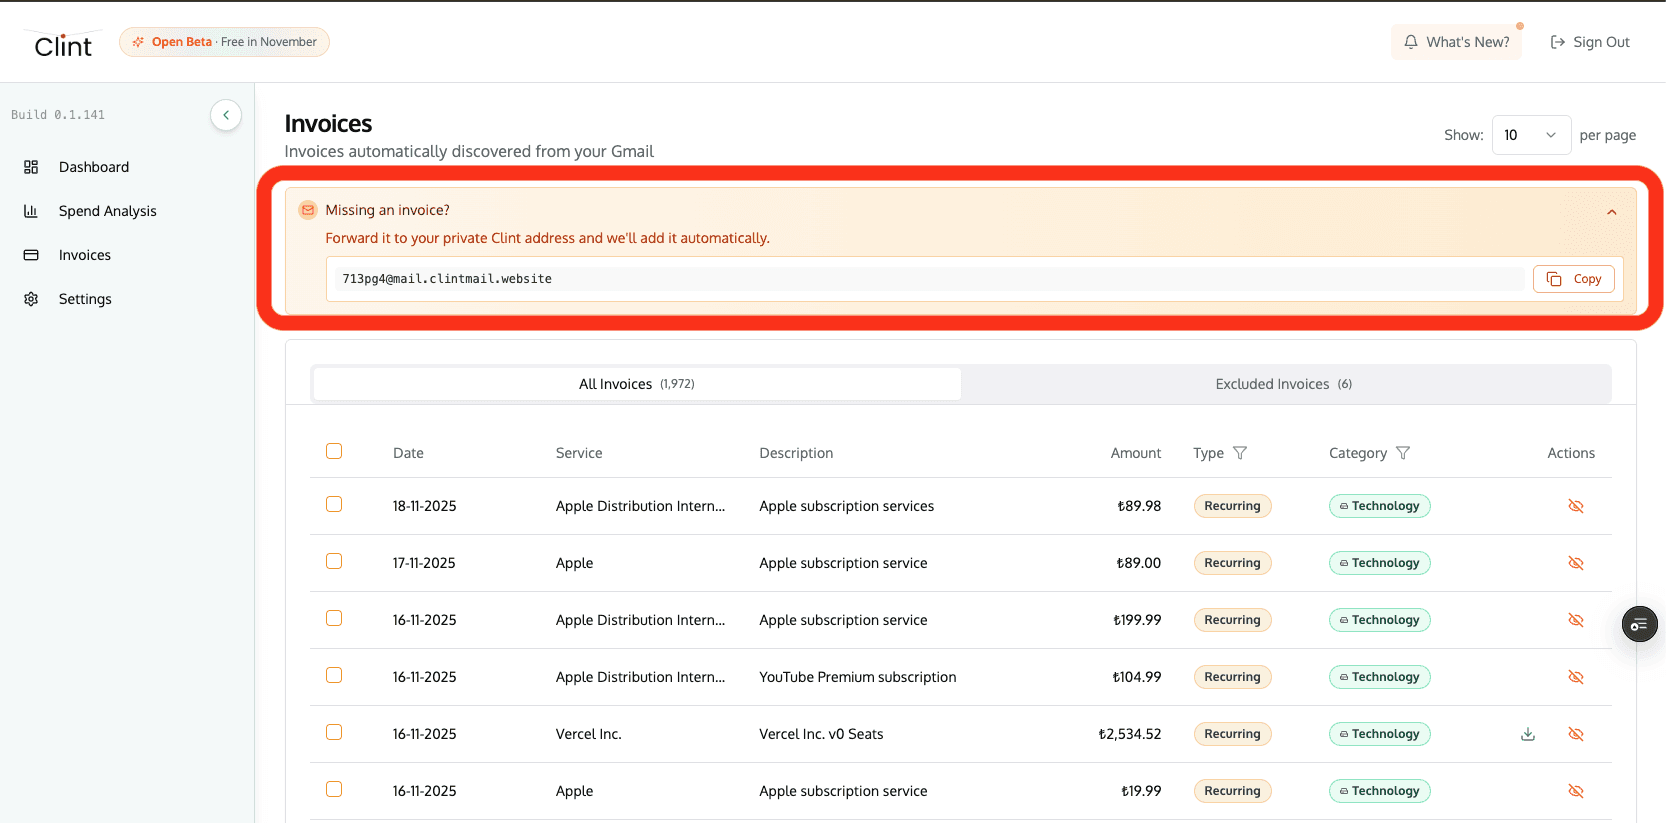Open the per page count dropdown

[x=1531, y=135]
